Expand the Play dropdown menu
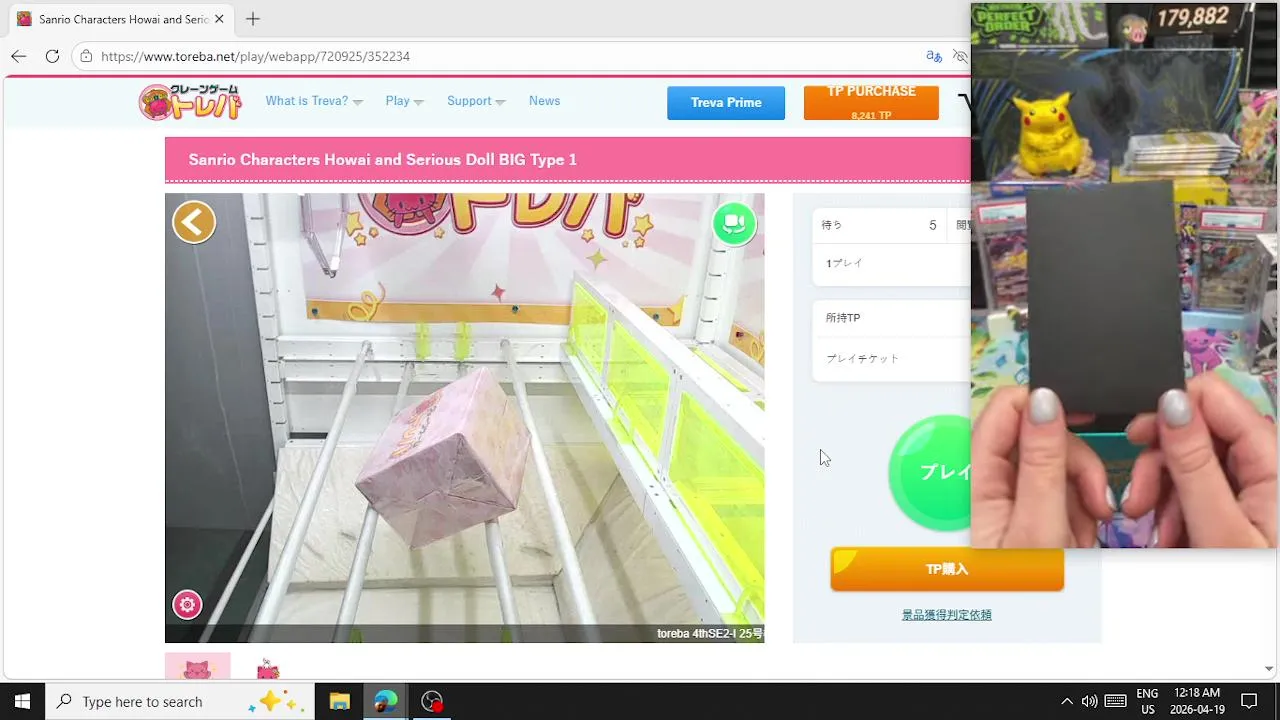 tap(404, 101)
